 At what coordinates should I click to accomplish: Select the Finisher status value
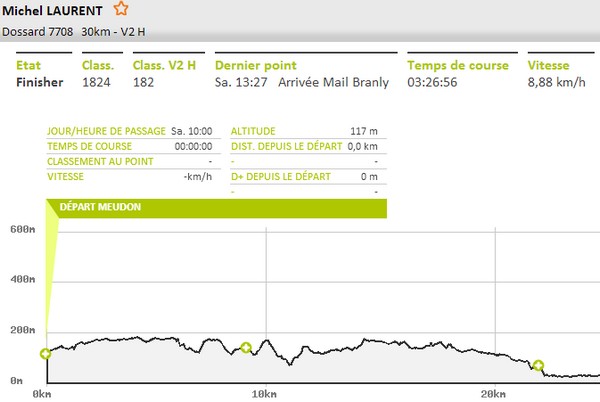tap(41, 82)
